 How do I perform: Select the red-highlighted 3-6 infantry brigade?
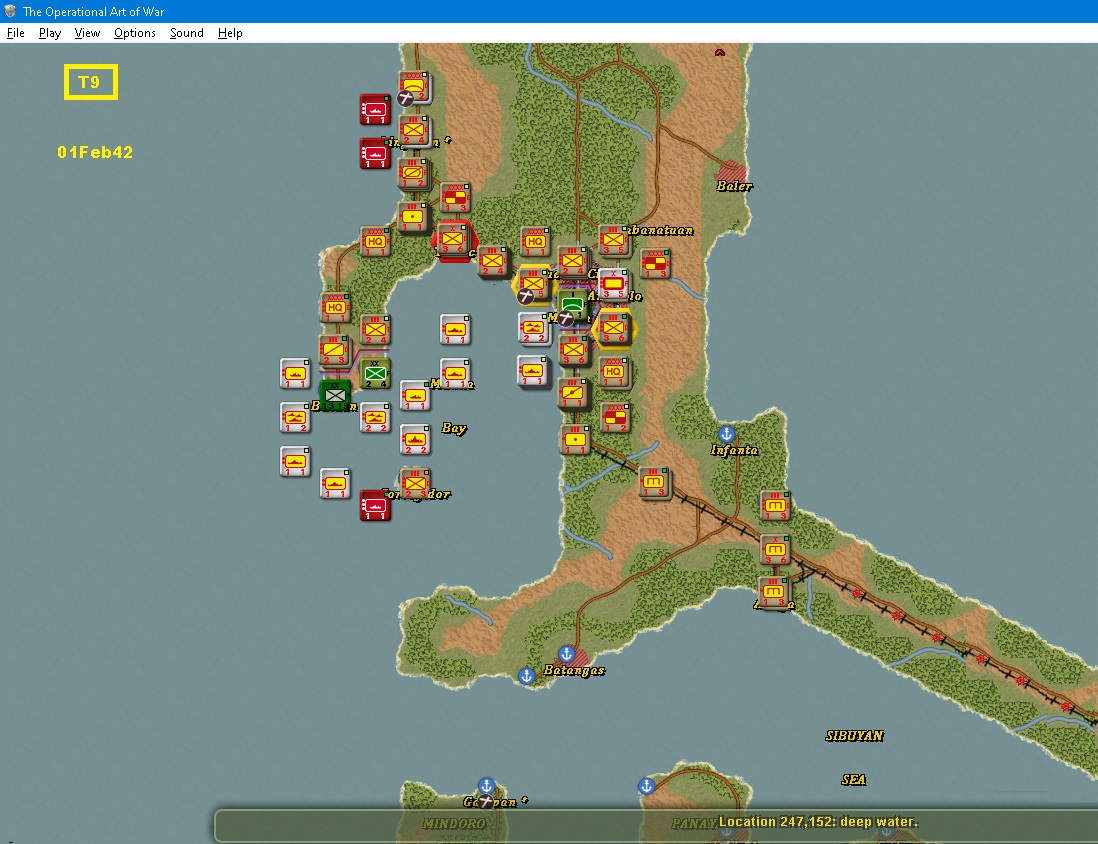tap(452, 240)
